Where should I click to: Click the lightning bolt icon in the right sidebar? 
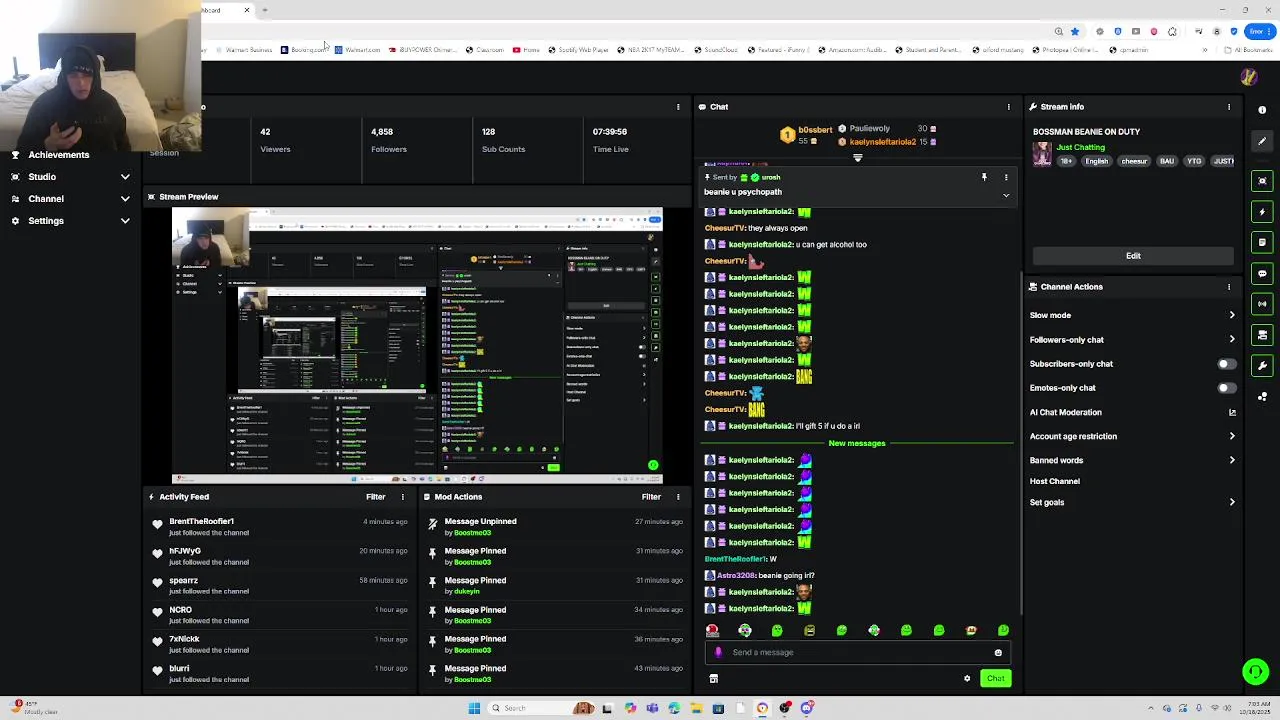[1262, 211]
